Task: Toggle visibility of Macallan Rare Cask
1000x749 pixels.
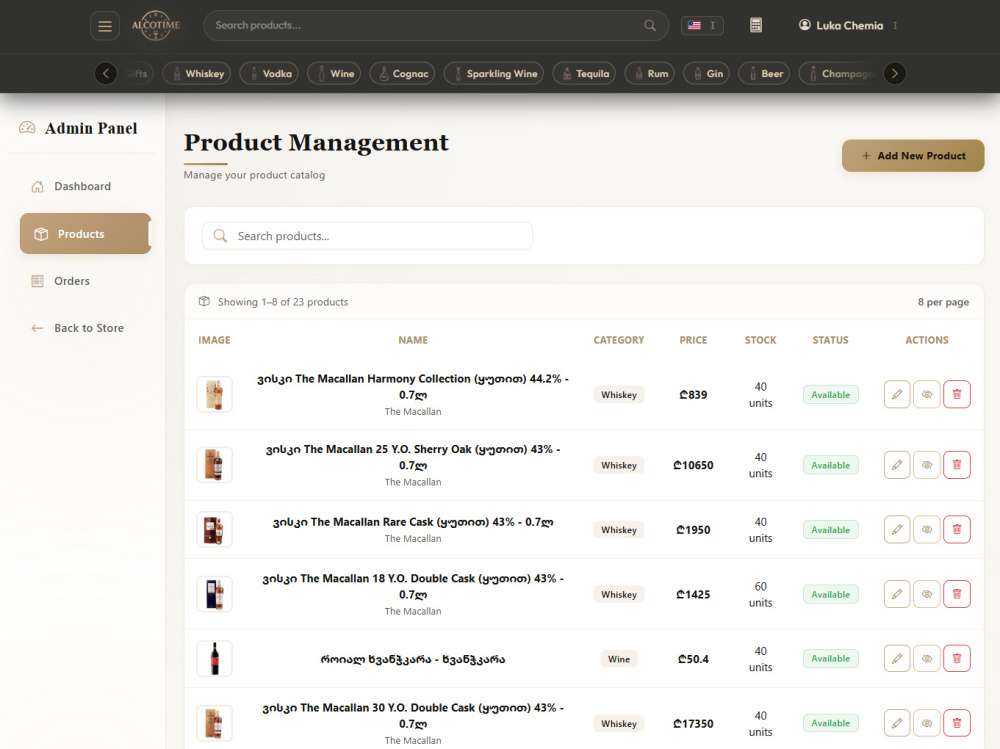Action: coord(927,530)
